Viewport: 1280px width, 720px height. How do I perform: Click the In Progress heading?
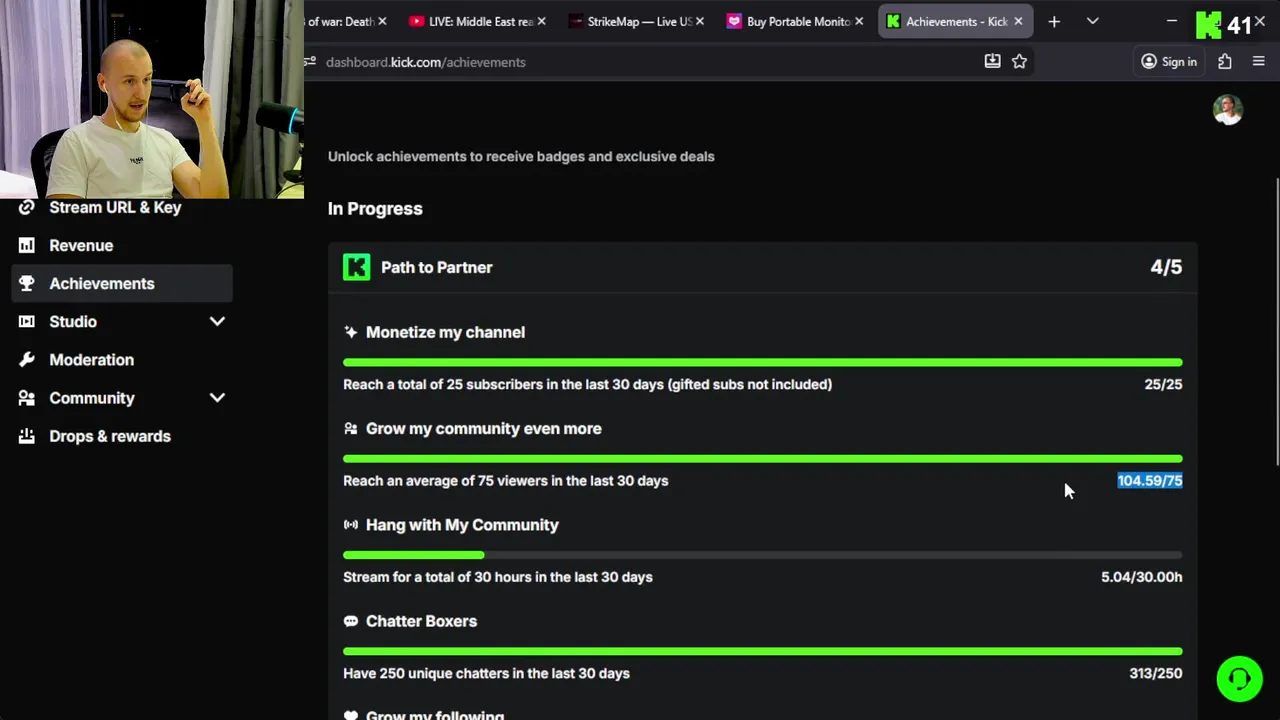pos(375,208)
